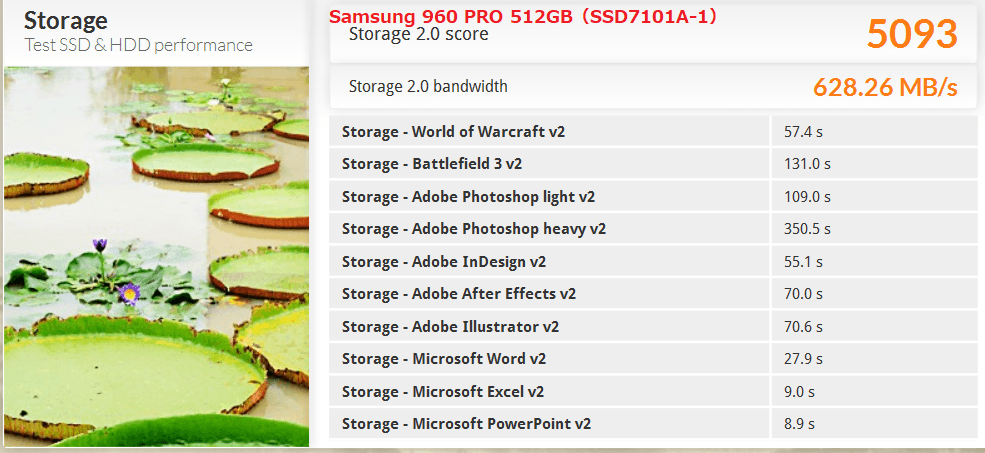This screenshot has width=985, height=453.
Task: Click the Adobe Photoshop light v2 row
Action: click(x=653, y=197)
